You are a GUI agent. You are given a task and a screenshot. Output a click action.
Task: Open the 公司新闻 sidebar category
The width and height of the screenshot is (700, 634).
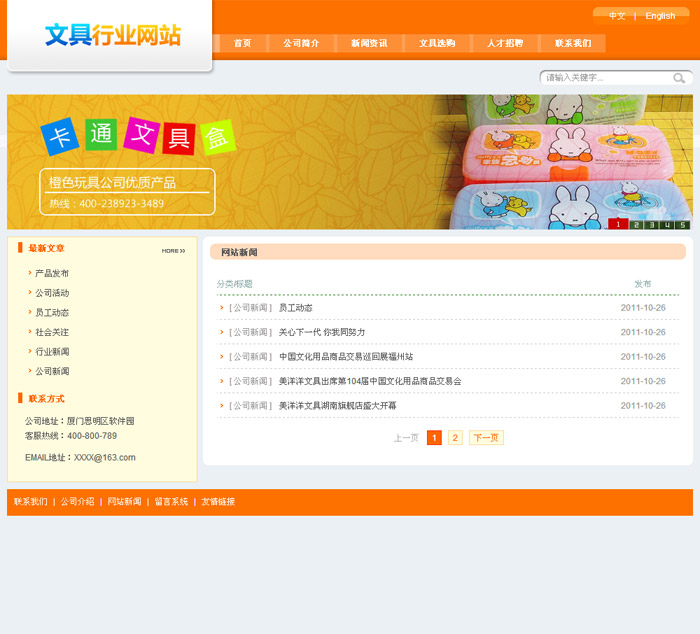[52, 371]
